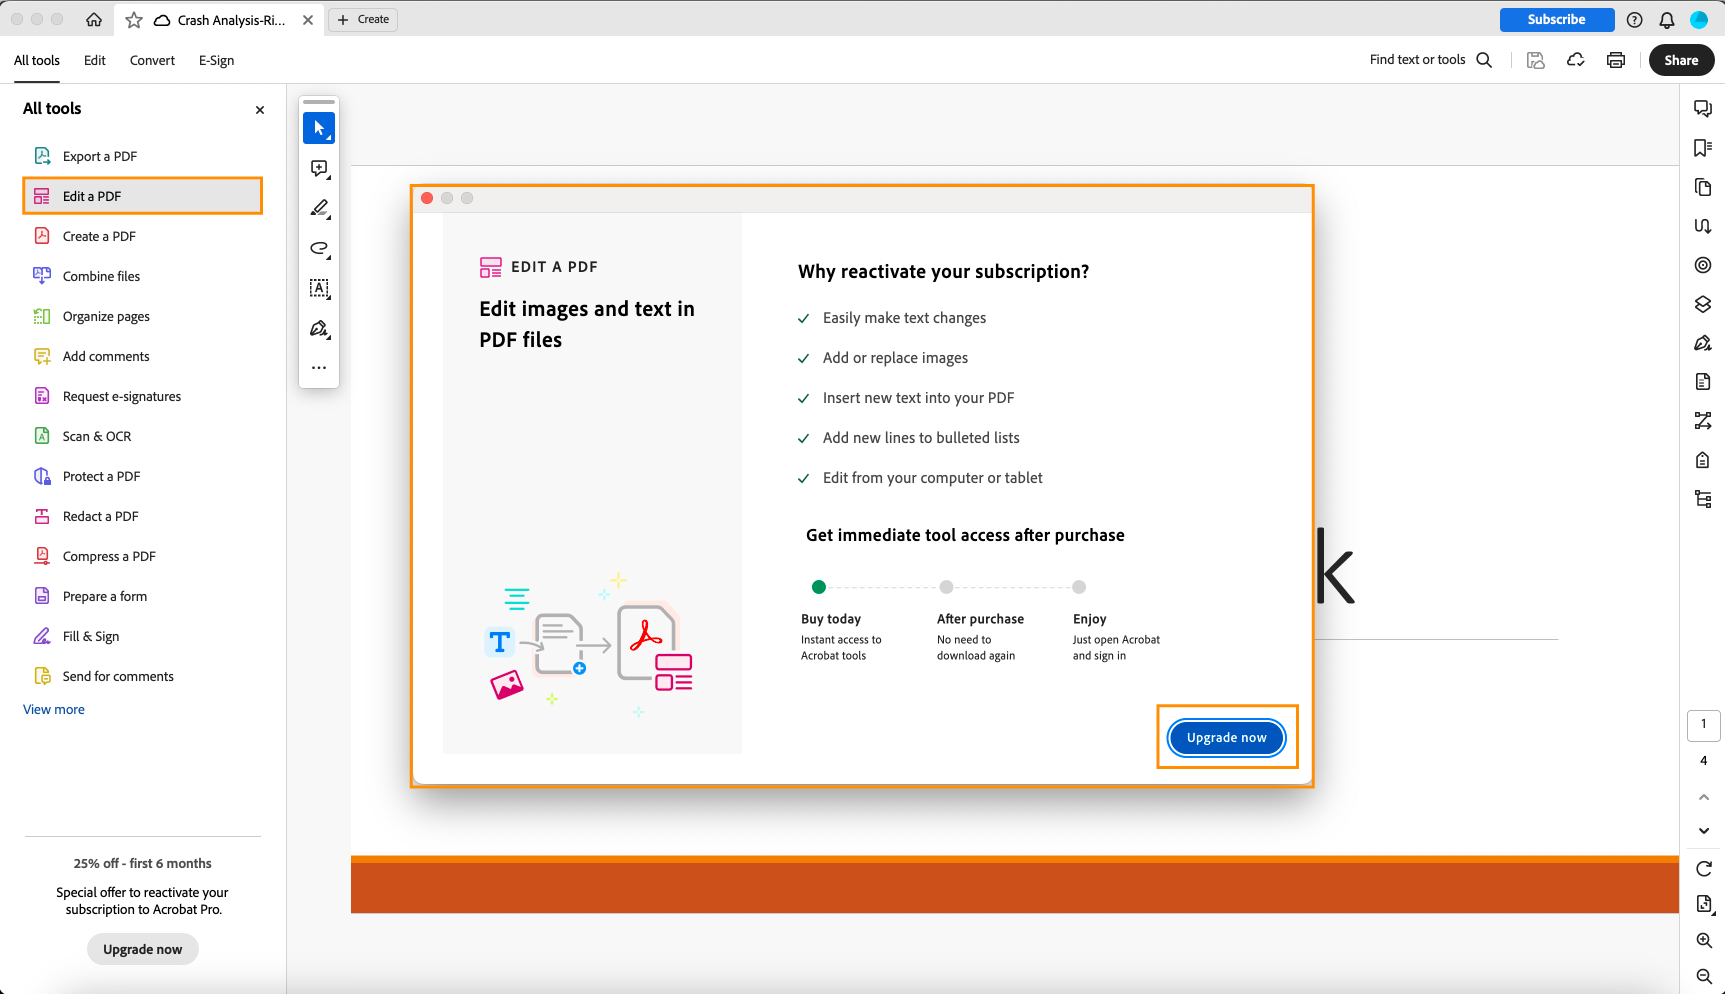Switch to the Convert tab

pyautogui.click(x=152, y=60)
